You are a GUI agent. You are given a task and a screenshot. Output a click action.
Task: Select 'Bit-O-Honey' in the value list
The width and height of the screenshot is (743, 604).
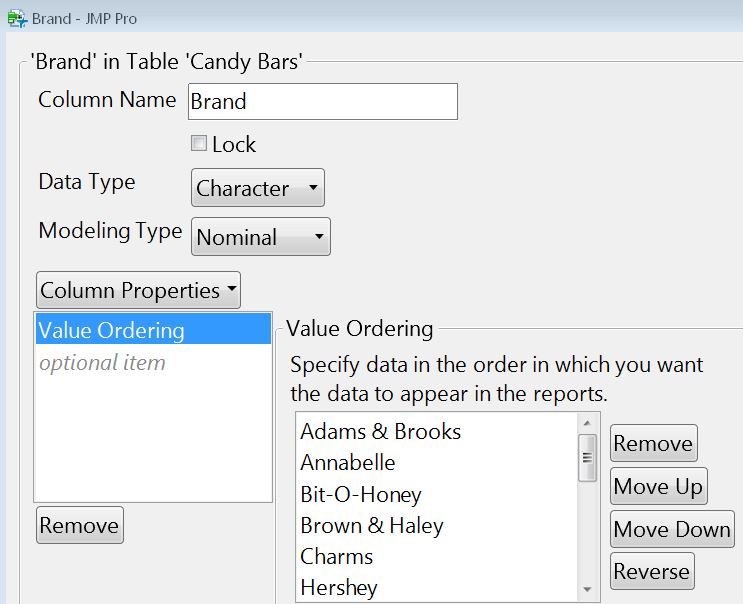pos(436,494)
